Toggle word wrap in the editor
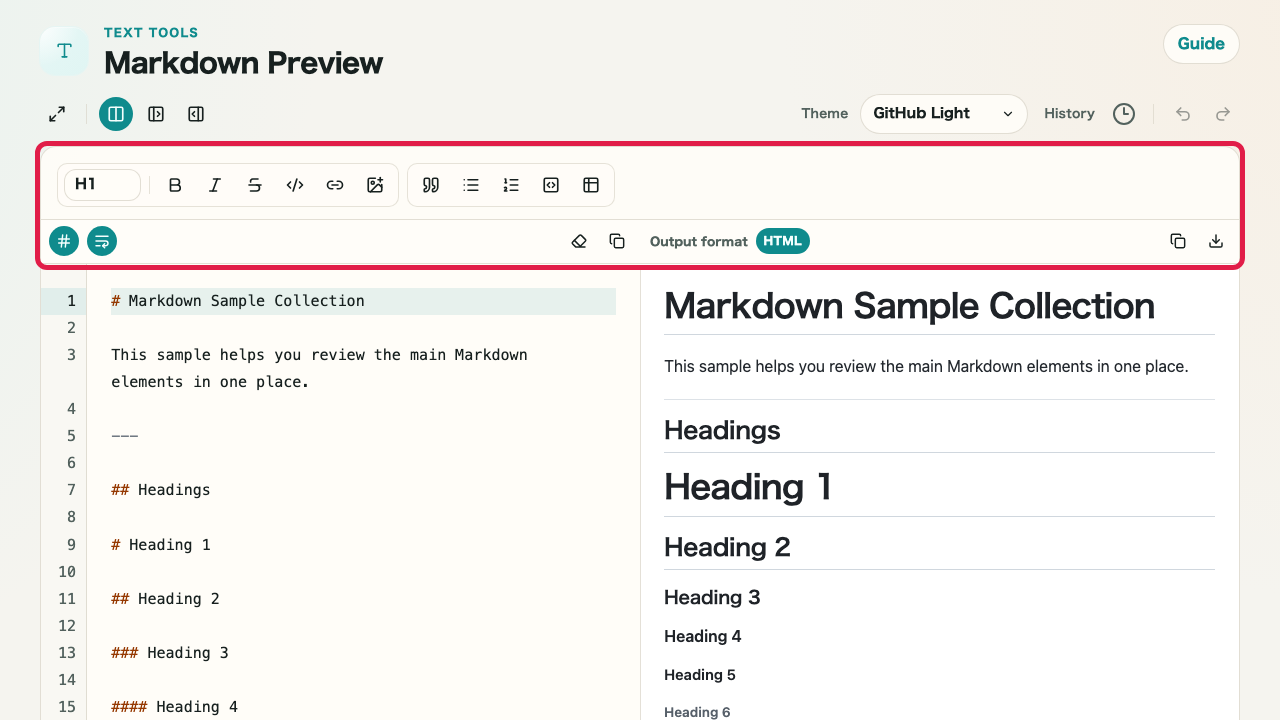Viewport: 1280px width, 720px height. coord(102,241)
